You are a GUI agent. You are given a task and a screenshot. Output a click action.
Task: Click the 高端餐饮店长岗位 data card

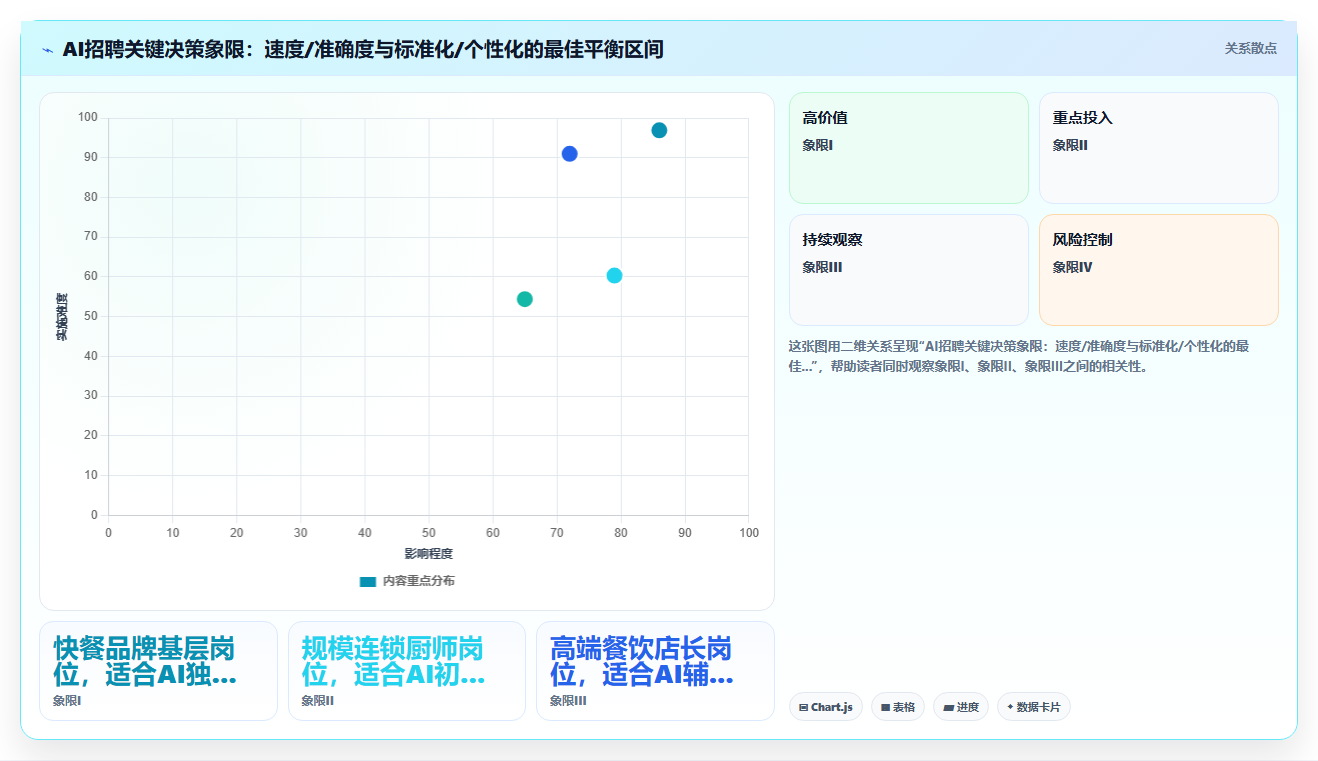pyautogui.click(x=655, y=671)
